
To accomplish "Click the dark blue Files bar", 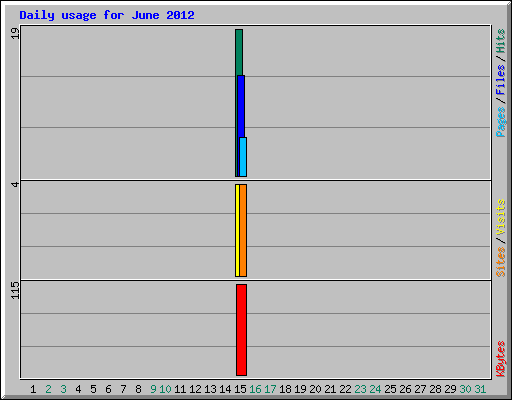I will pyautogui.click(x=241, y=106).
